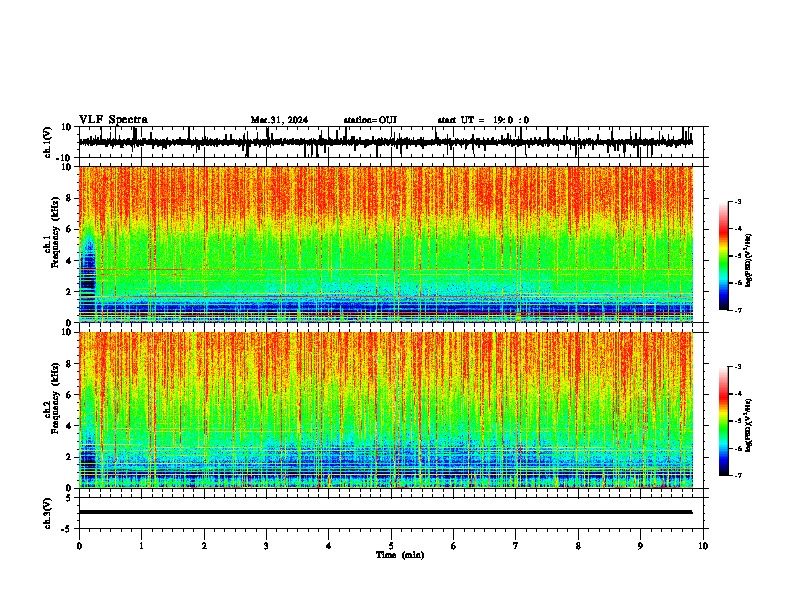
Task: Click the ch.3 flat black trace line
Action: tap(385, 512)
